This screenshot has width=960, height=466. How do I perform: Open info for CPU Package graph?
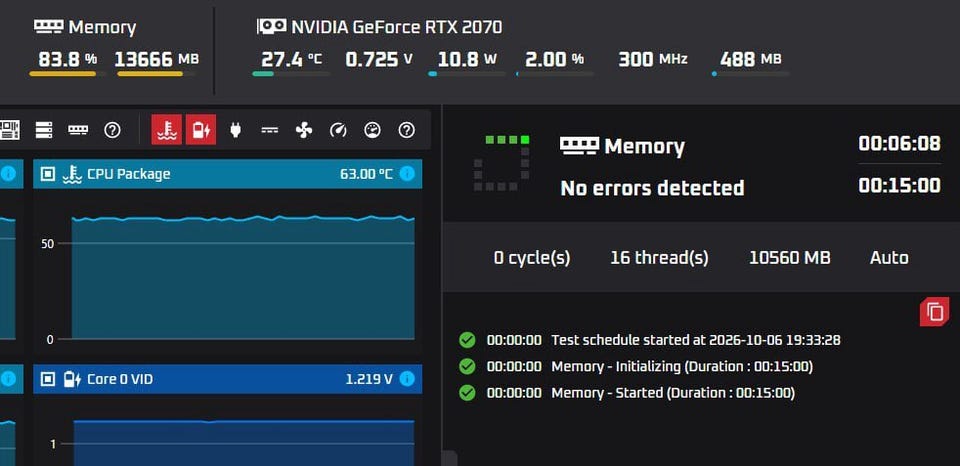(x=407, y=174)
